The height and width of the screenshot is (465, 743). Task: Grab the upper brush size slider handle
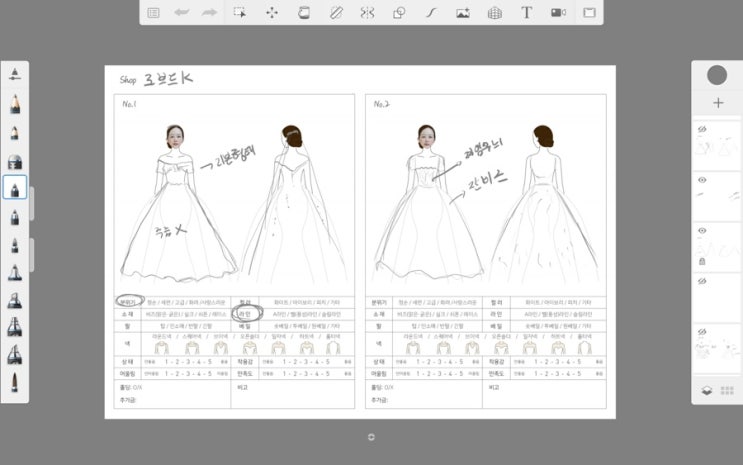click(x=32, y=203)
